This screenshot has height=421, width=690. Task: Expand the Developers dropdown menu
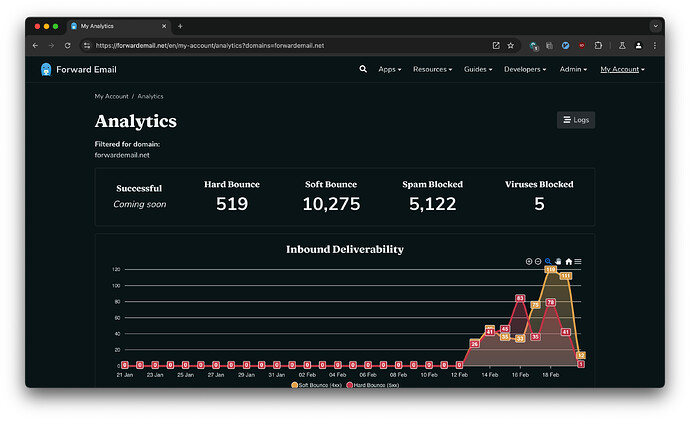pyautogui.click(x=525, y=70)
